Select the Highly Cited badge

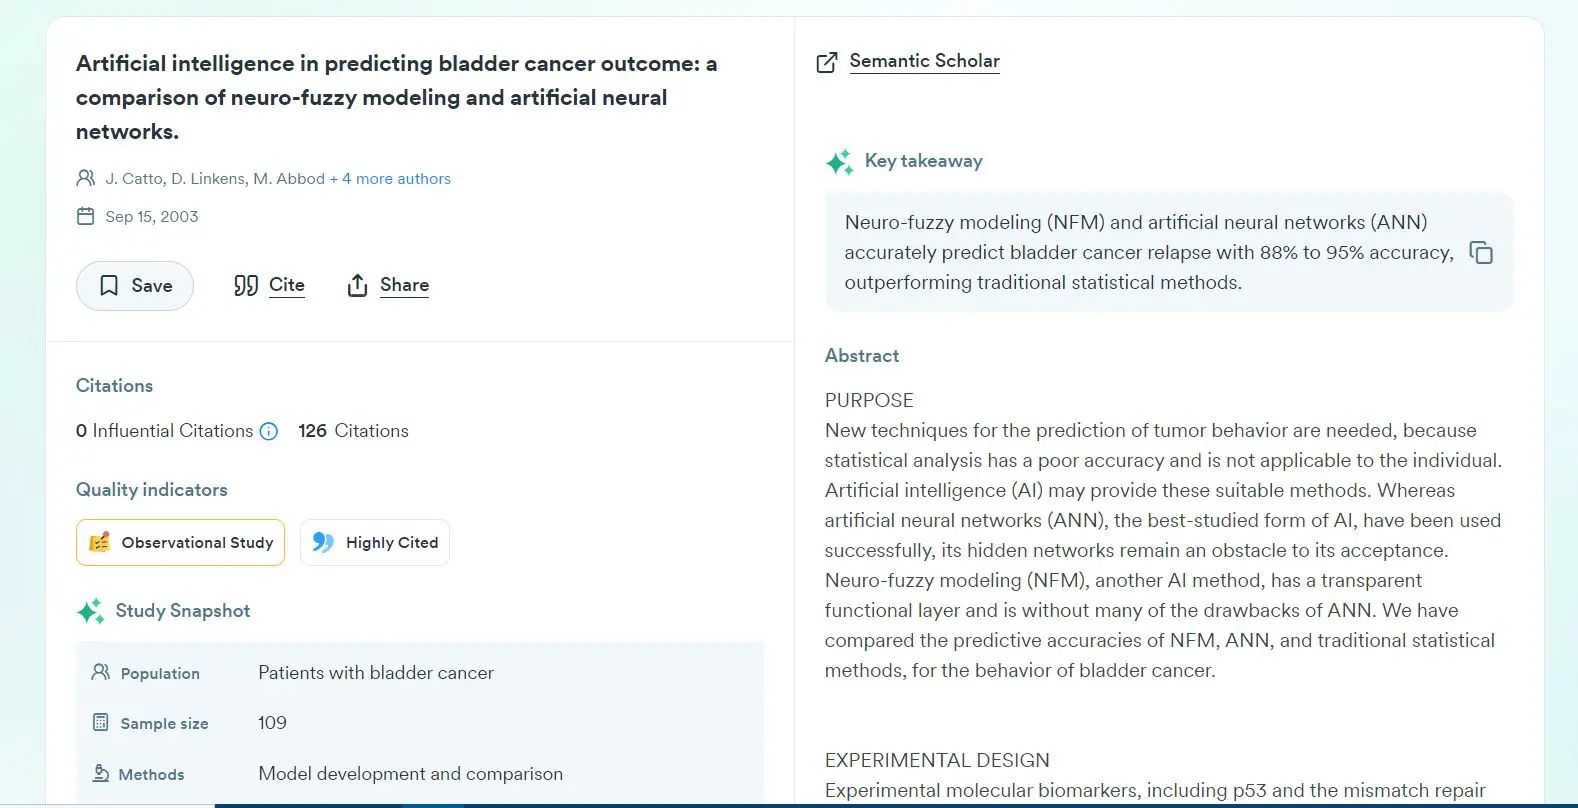tap(375, 542)
